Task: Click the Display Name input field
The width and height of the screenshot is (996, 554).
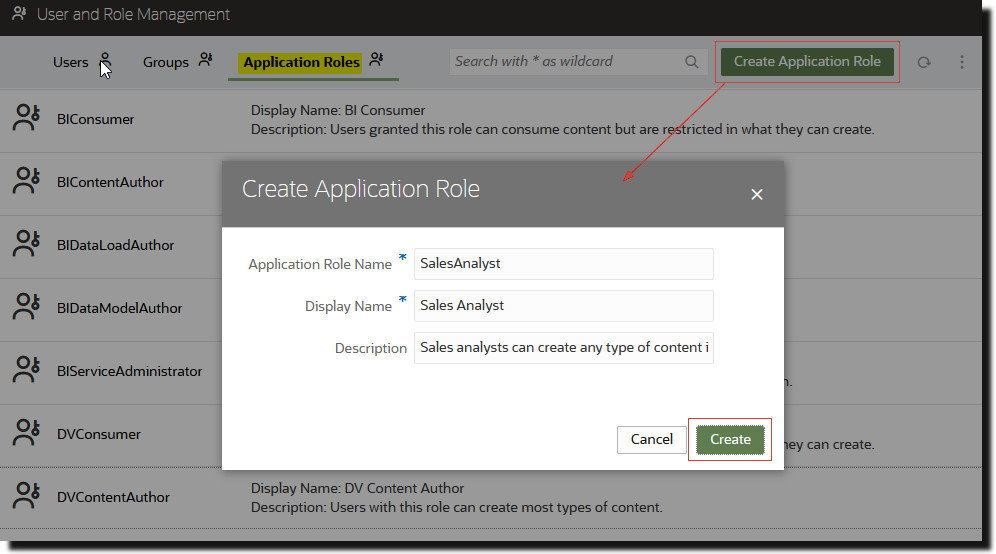Action: pos(563,306)
